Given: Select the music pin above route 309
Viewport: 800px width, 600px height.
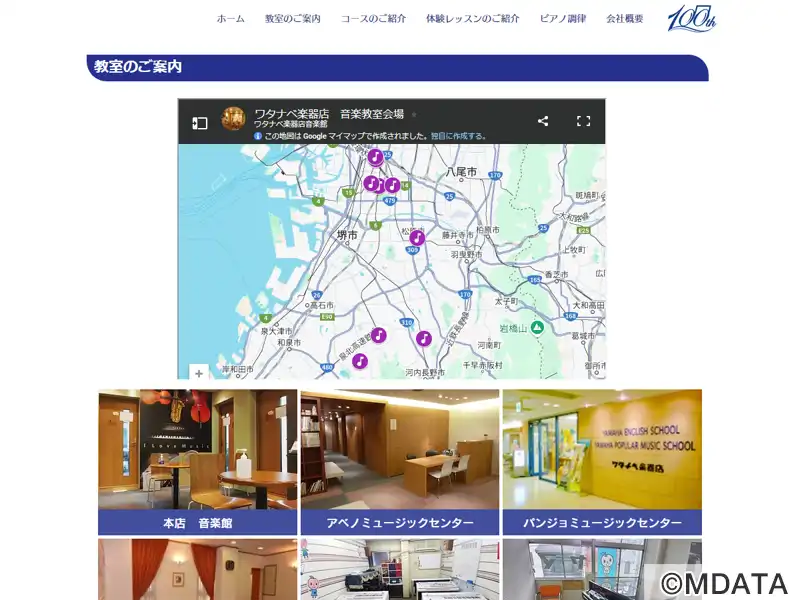Looking at the screenshot, I should pos(417,238).
